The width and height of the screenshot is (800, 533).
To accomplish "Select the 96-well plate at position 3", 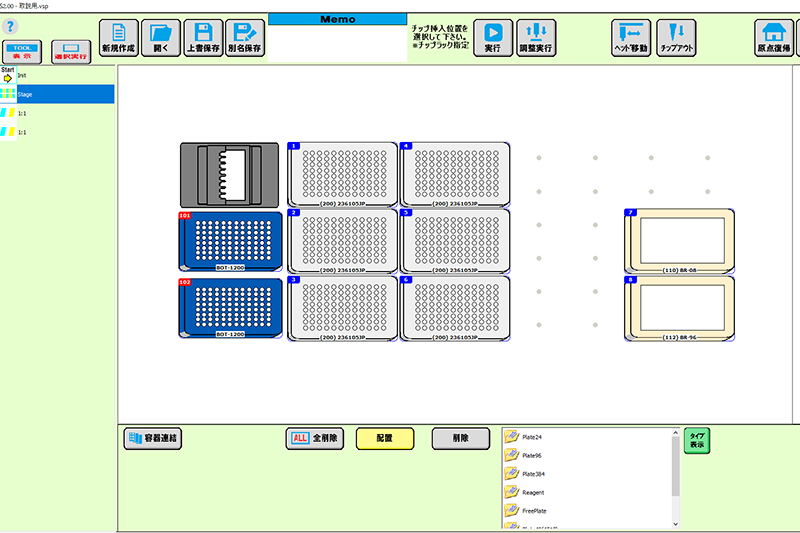I will click(342, 308).
